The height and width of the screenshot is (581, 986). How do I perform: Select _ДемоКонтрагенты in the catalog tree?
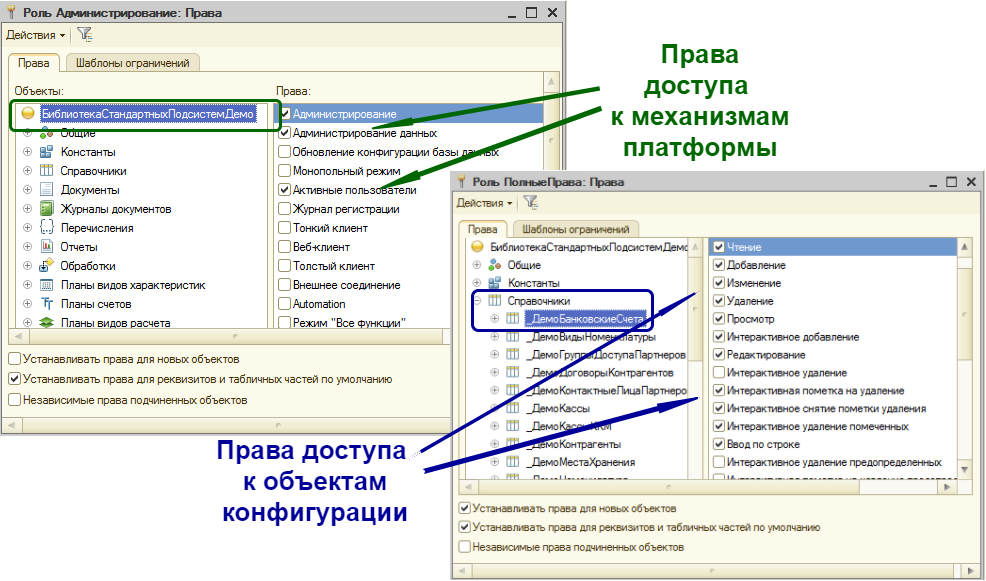575,444
